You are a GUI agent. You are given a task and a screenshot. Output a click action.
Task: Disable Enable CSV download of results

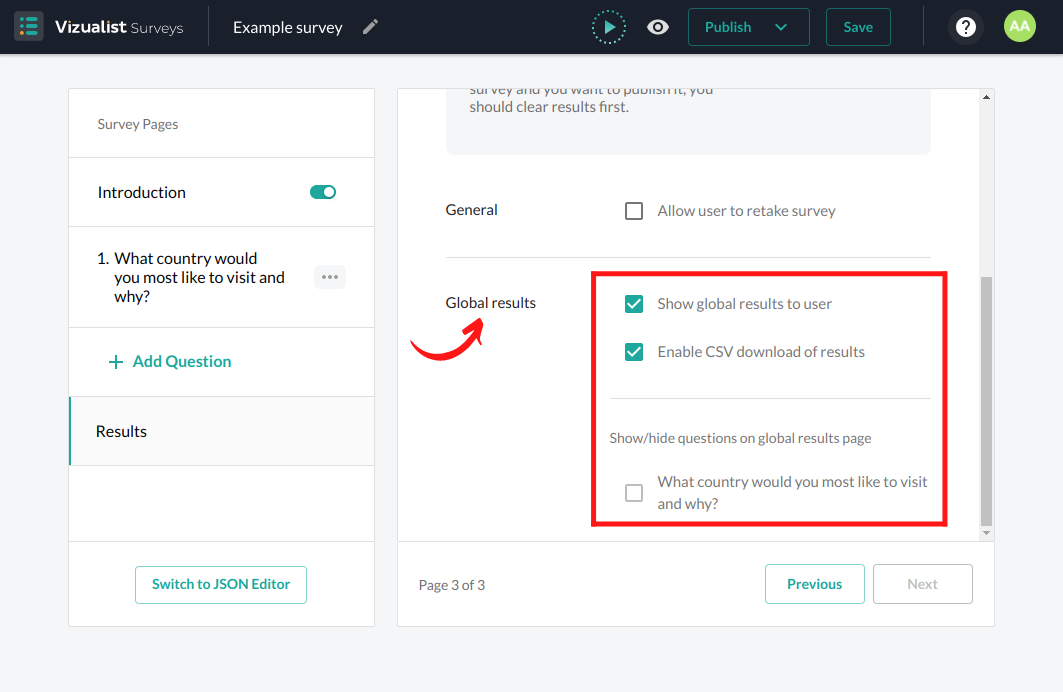634,352
